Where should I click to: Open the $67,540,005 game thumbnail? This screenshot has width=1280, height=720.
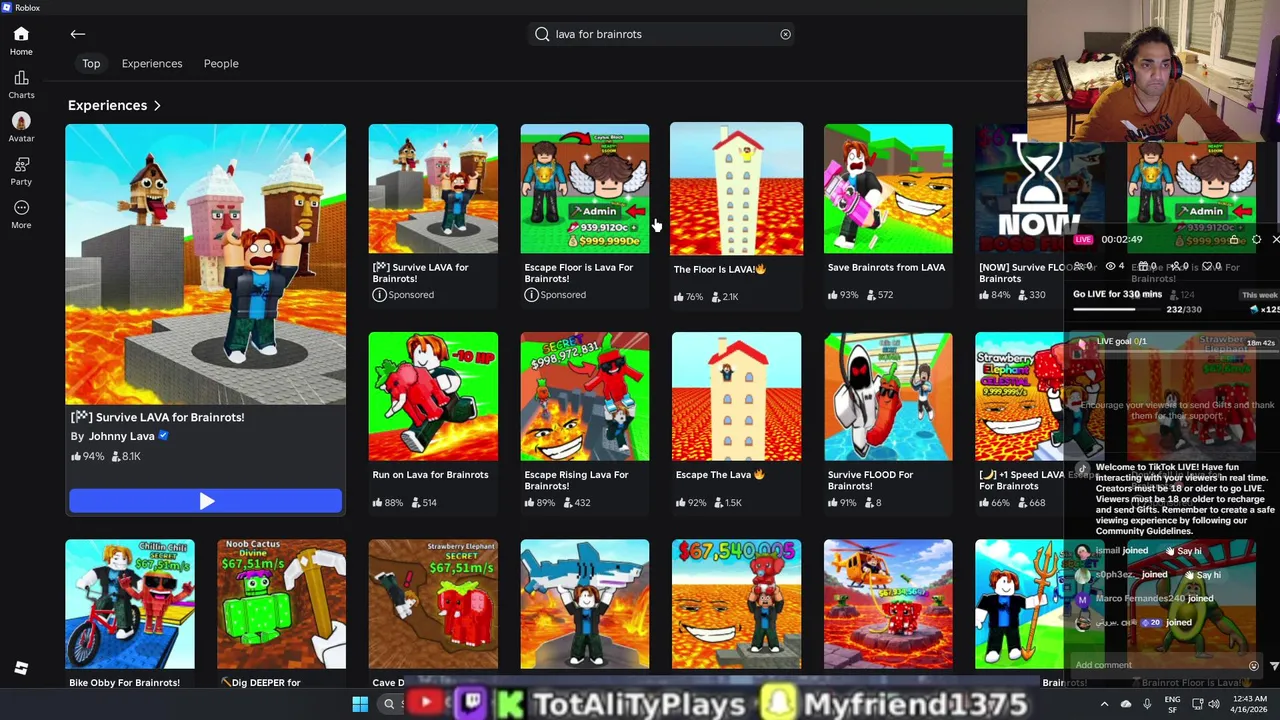click(736, 604)
